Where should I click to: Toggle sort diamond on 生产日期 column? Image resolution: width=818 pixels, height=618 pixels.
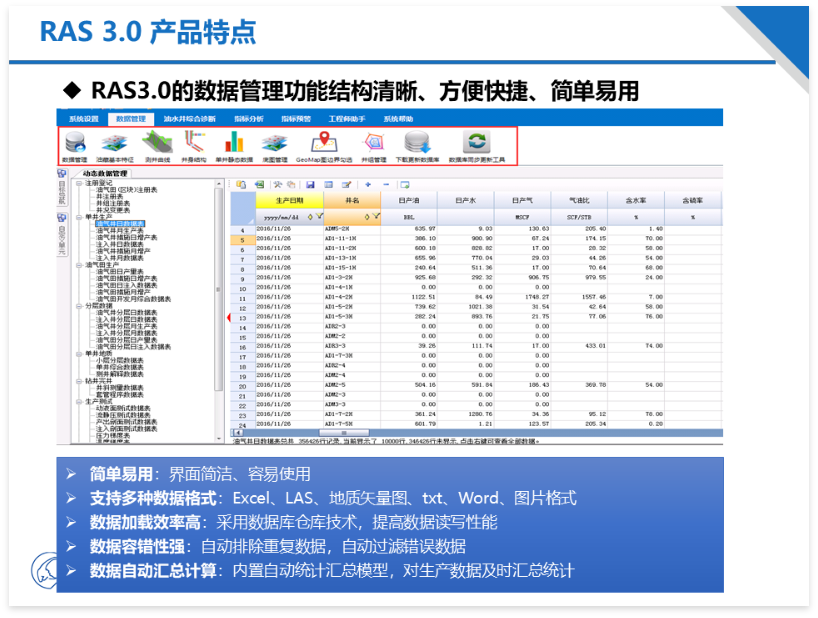tap(310, 217)
